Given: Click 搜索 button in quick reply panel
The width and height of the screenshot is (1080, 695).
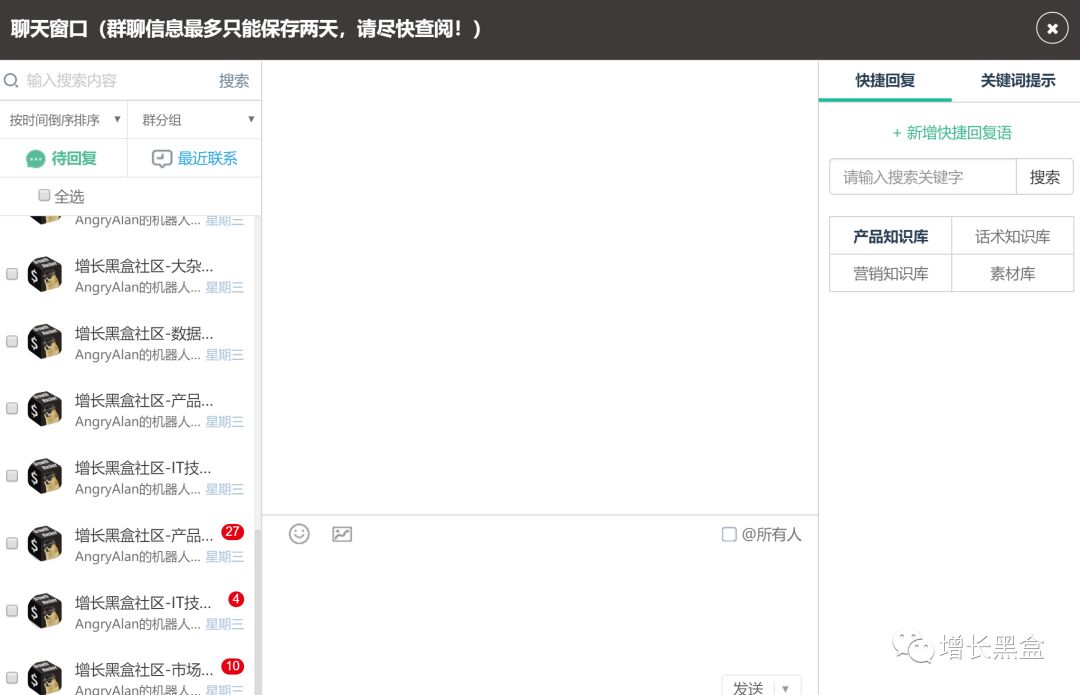Looking at the screenshot, I should pyautogui.click(x=1044, y=177).
